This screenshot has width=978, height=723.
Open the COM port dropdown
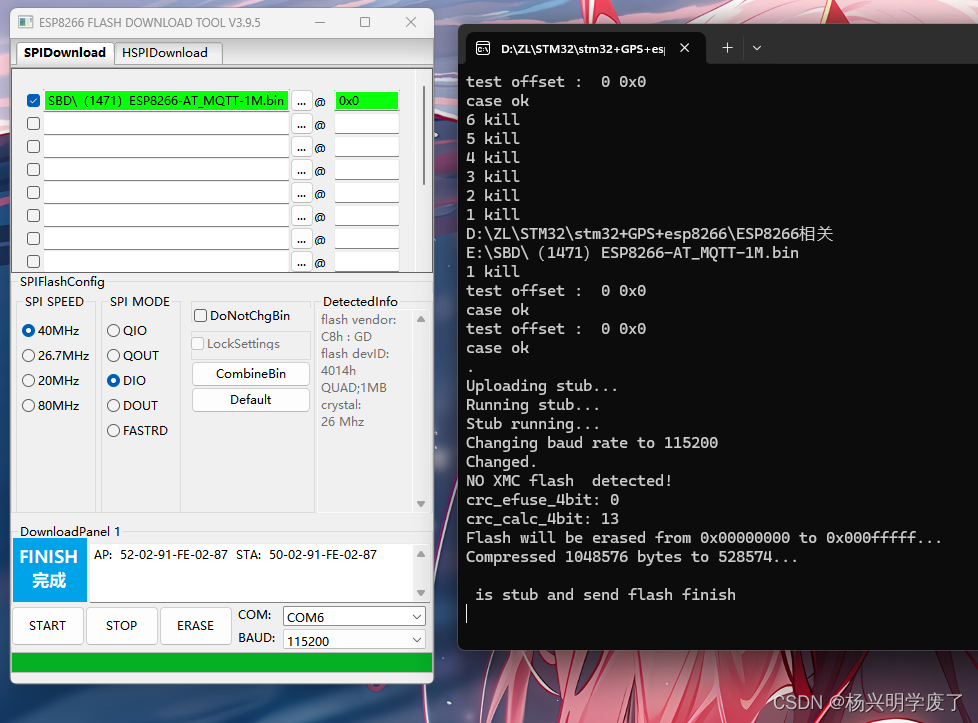(x=417, y=616)
